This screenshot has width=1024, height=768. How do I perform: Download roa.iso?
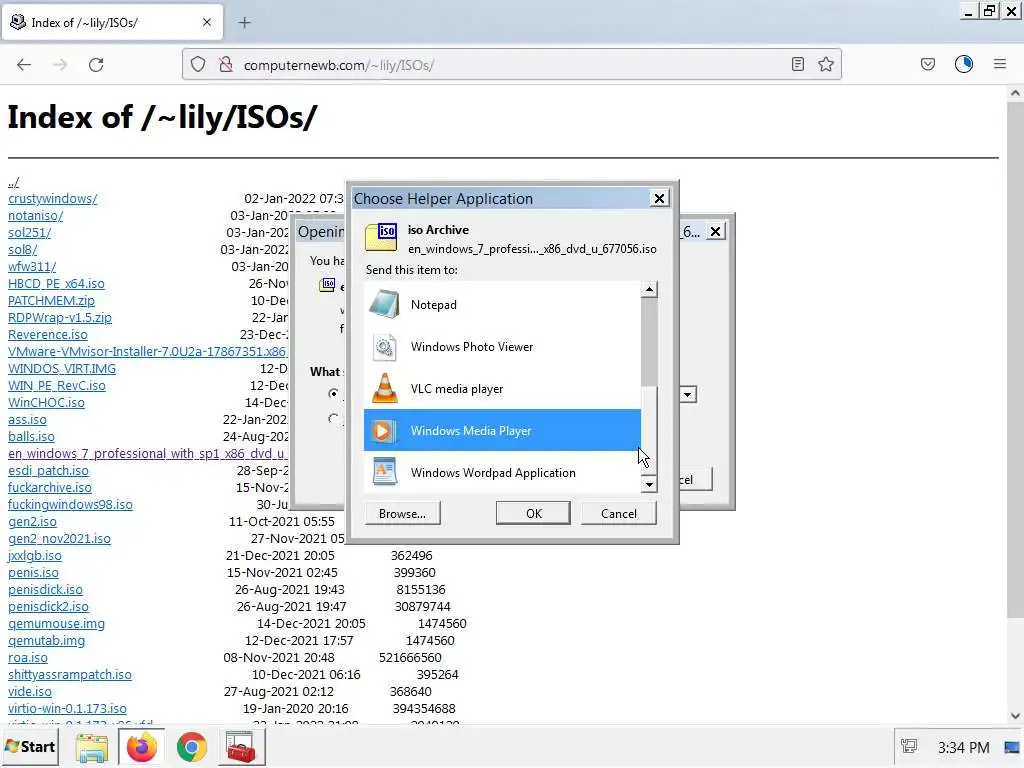point(27,657)
